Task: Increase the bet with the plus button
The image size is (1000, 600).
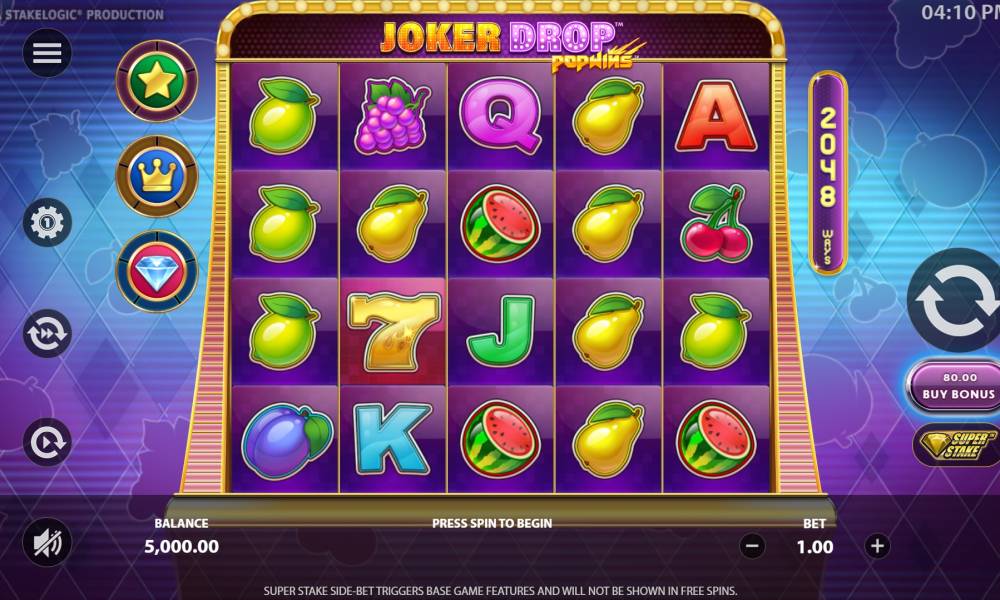Action: tap(878, 546)
